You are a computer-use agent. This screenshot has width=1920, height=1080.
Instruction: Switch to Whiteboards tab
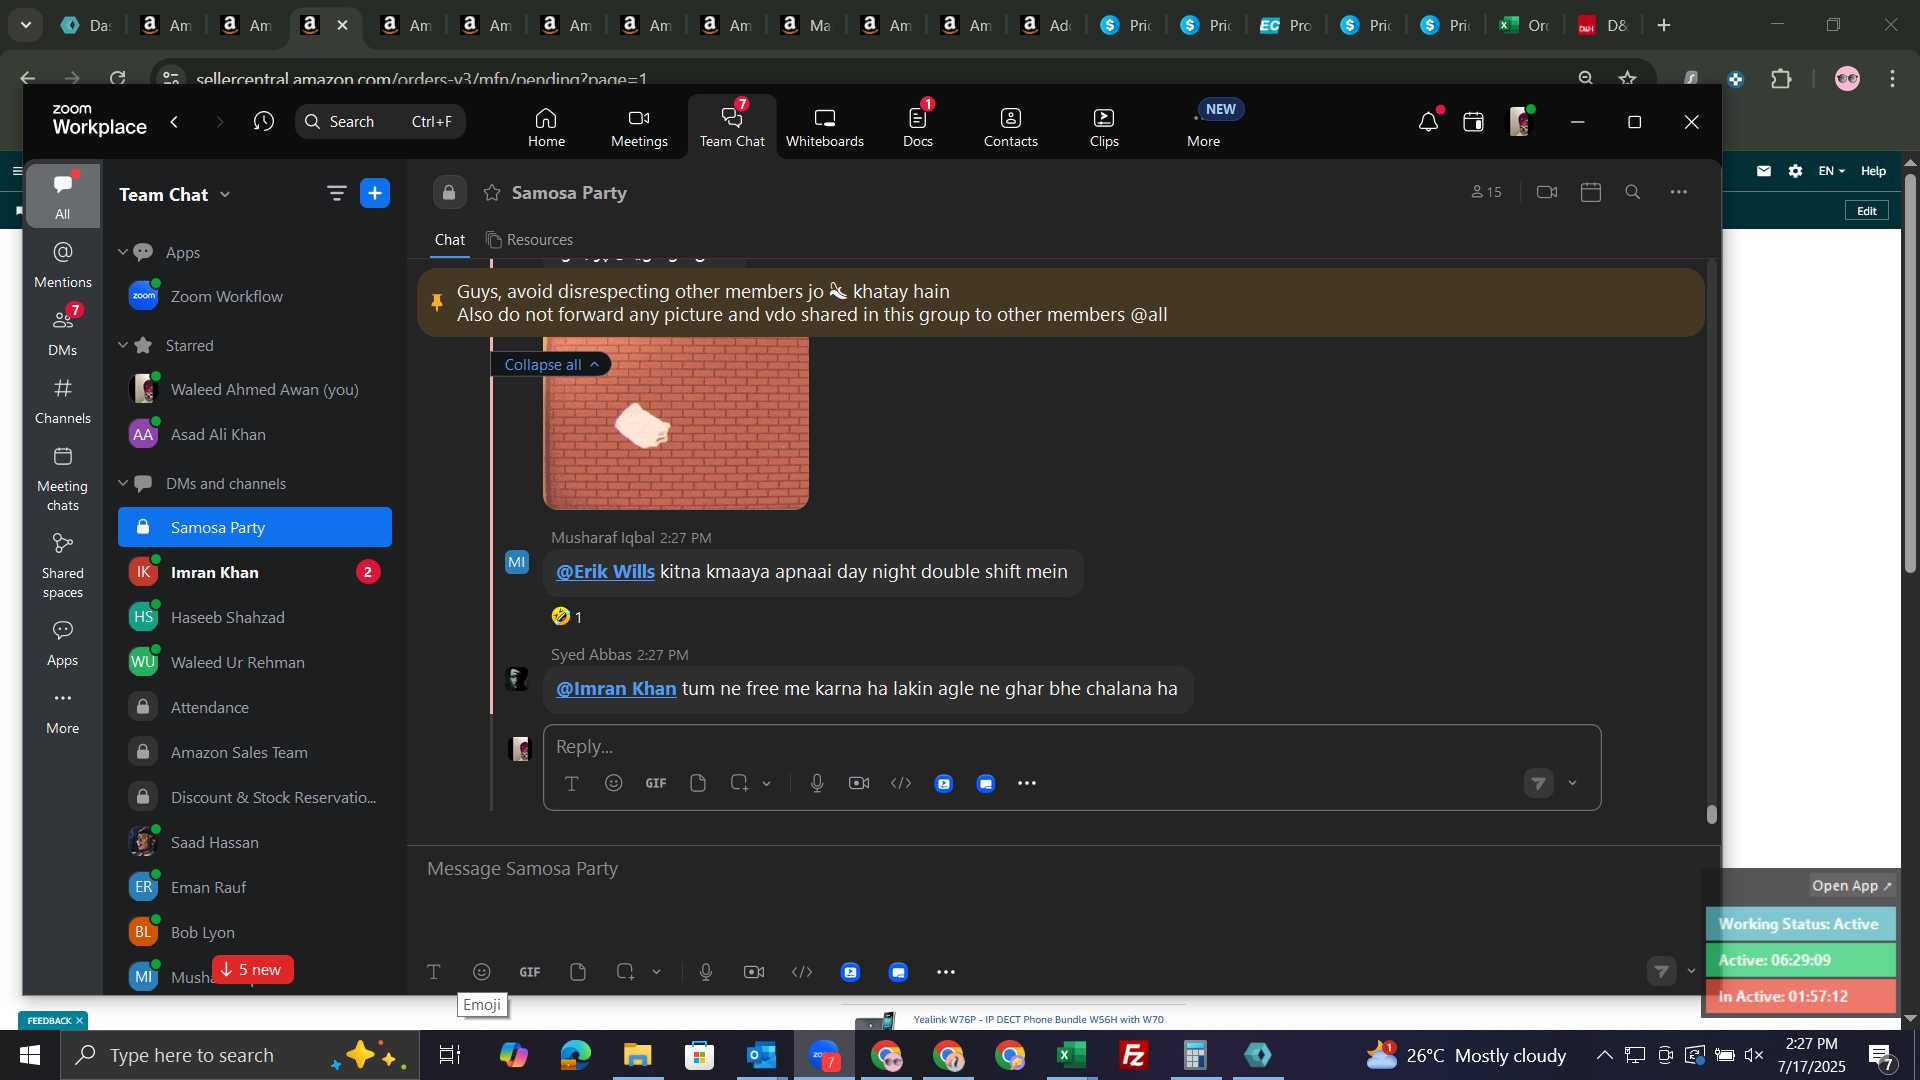pos(824,127)
